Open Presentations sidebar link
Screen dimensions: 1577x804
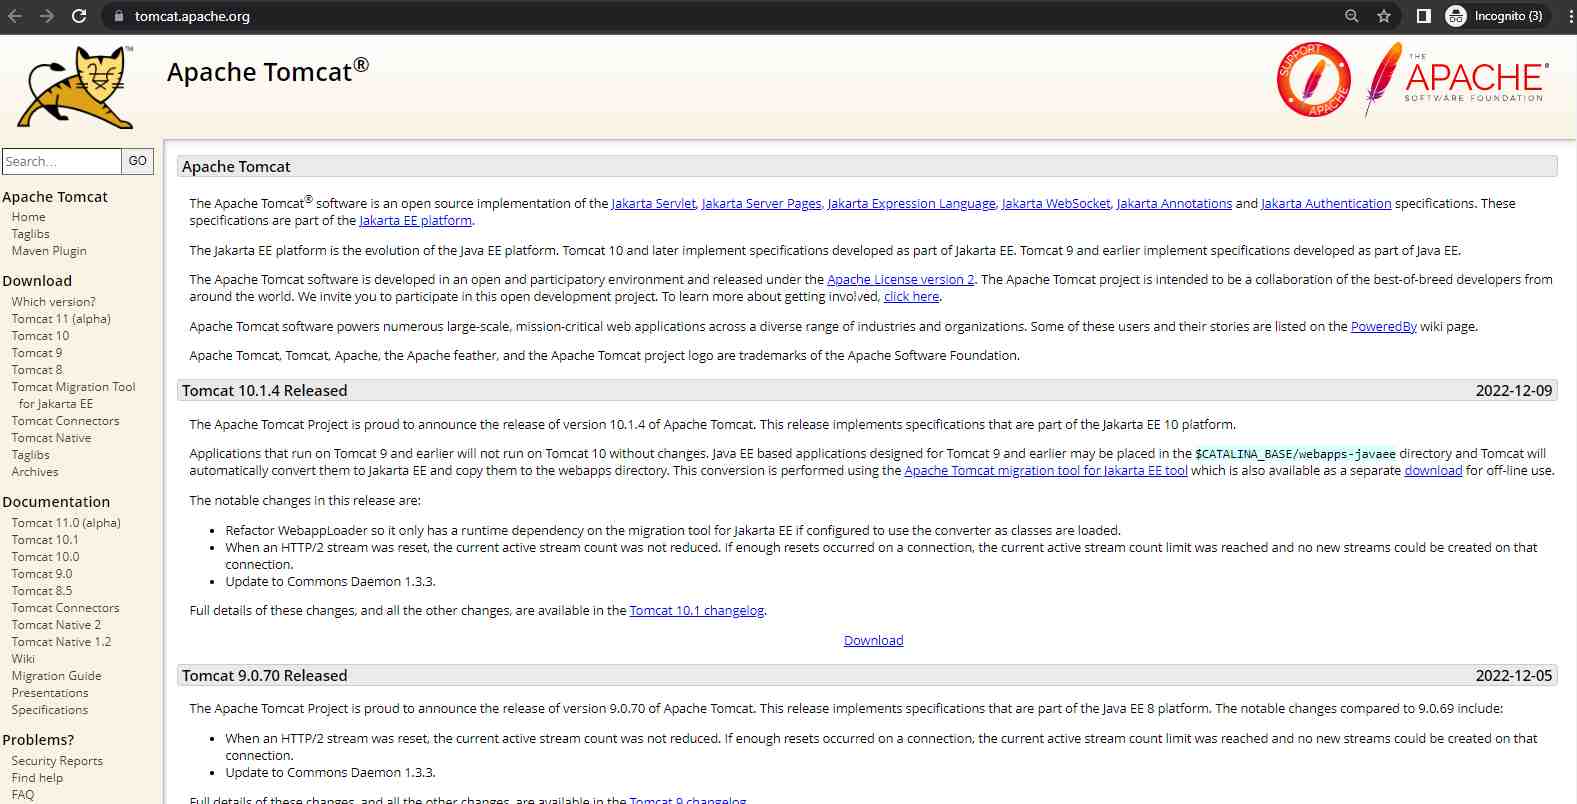pyautogui.click(x=50, y=693)
